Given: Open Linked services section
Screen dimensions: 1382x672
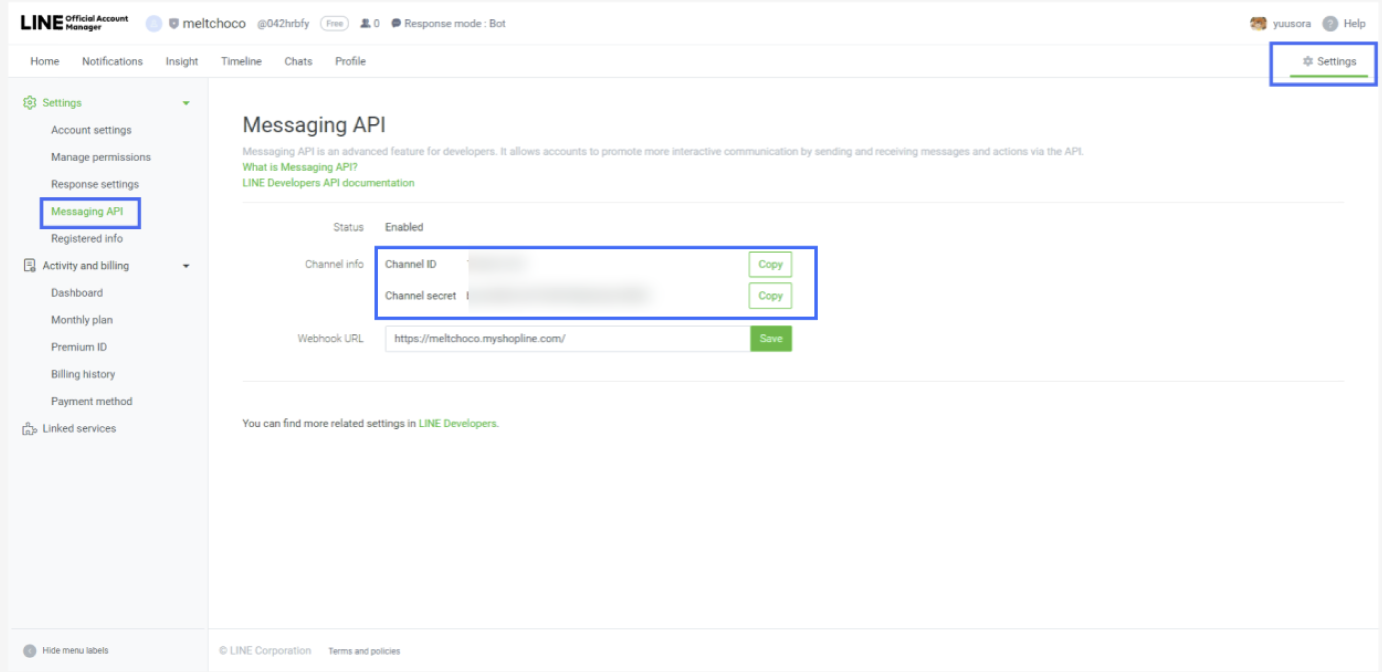Looking at the screenshot, I should [x=79, y=429].
